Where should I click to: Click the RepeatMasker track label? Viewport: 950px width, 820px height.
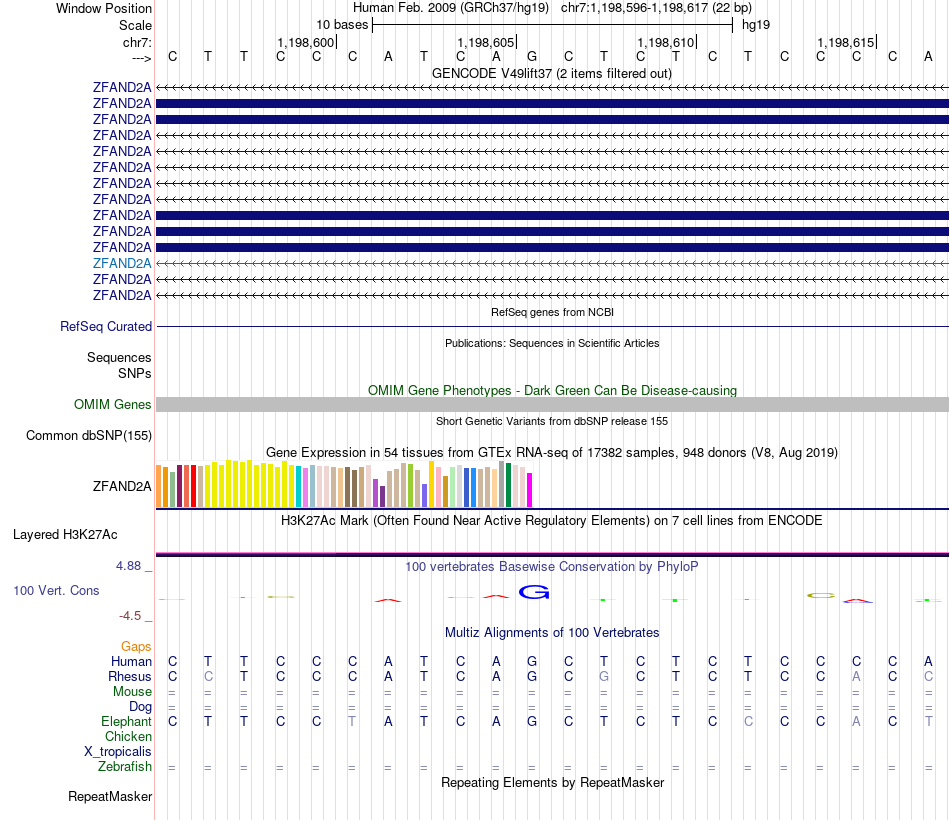click(x=110, y=796)
